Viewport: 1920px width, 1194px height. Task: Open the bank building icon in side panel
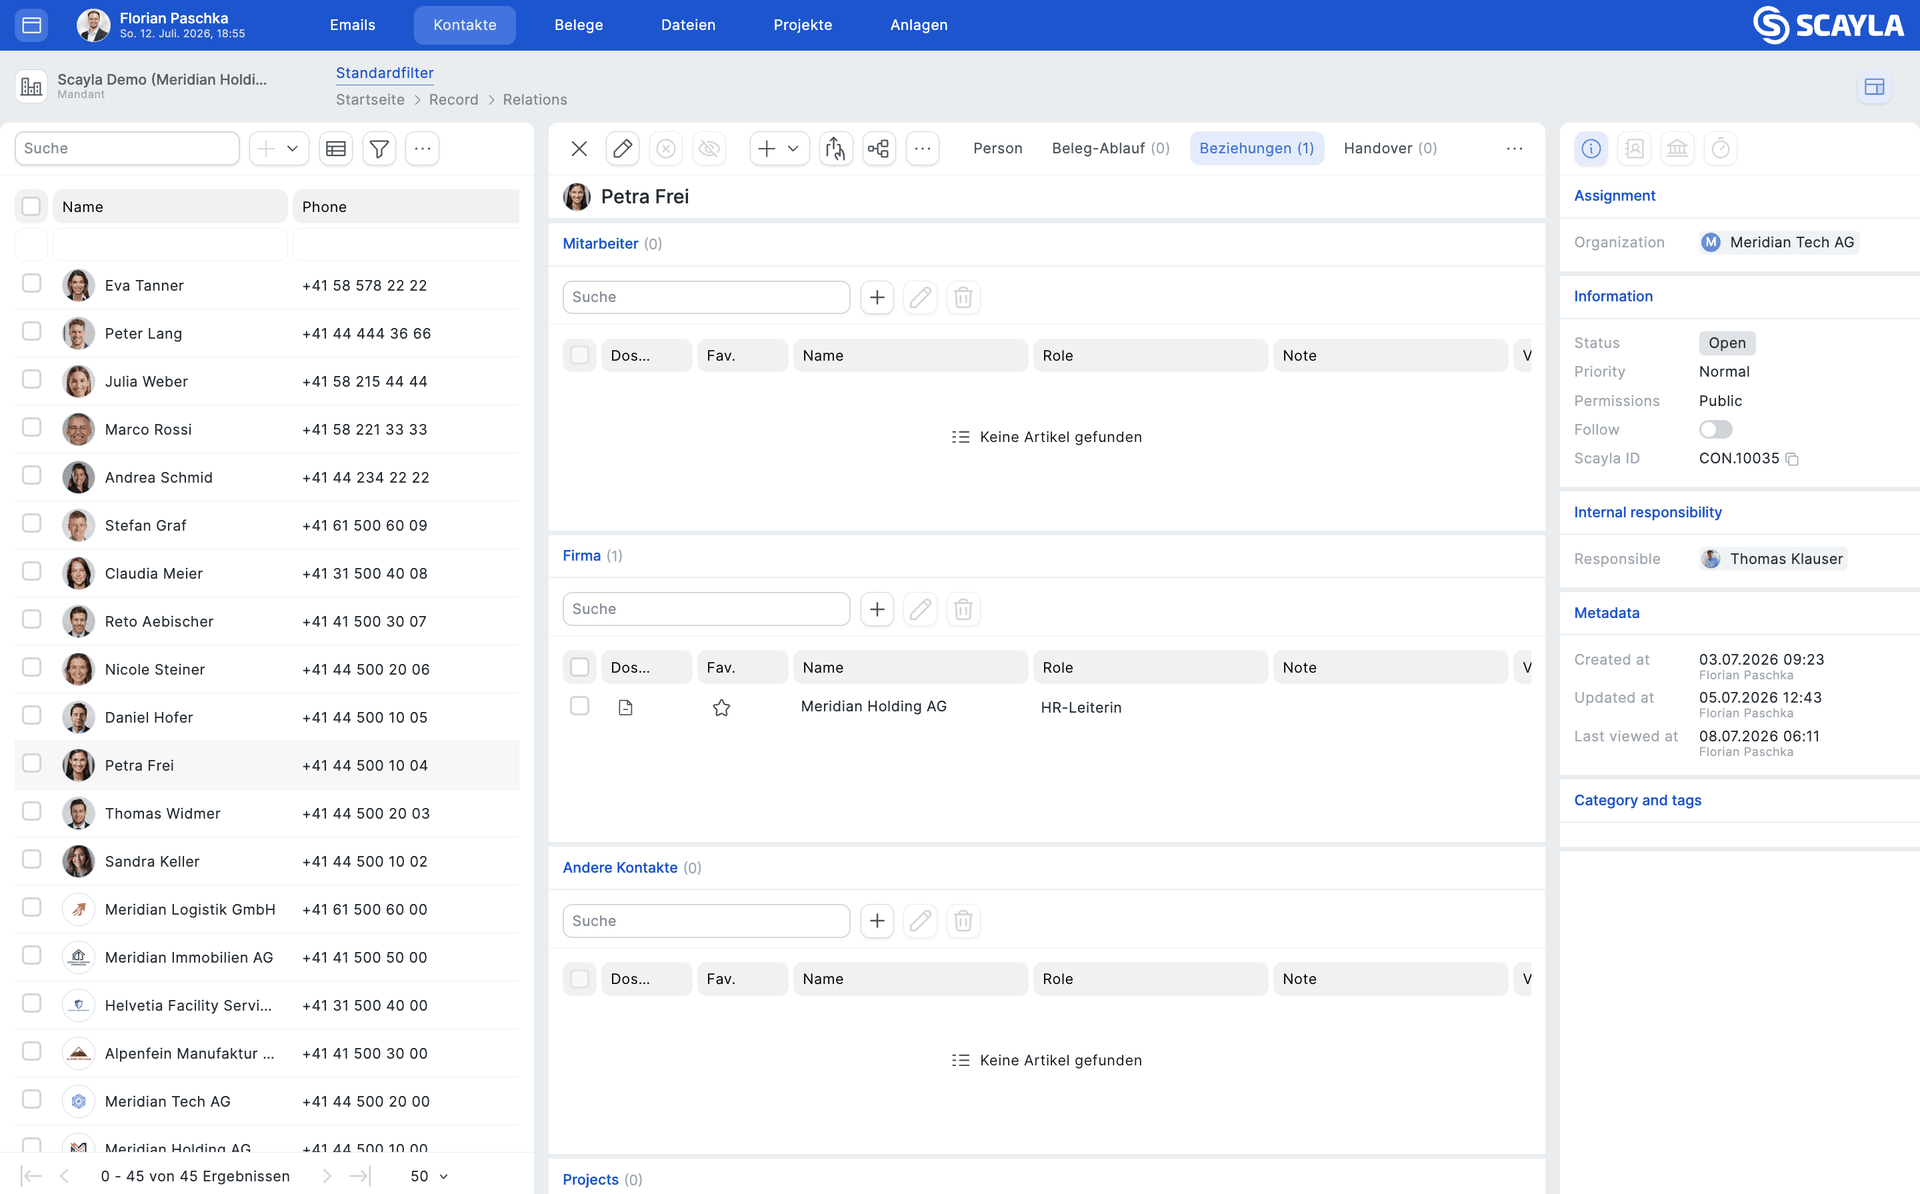[x=1677, y=149]
